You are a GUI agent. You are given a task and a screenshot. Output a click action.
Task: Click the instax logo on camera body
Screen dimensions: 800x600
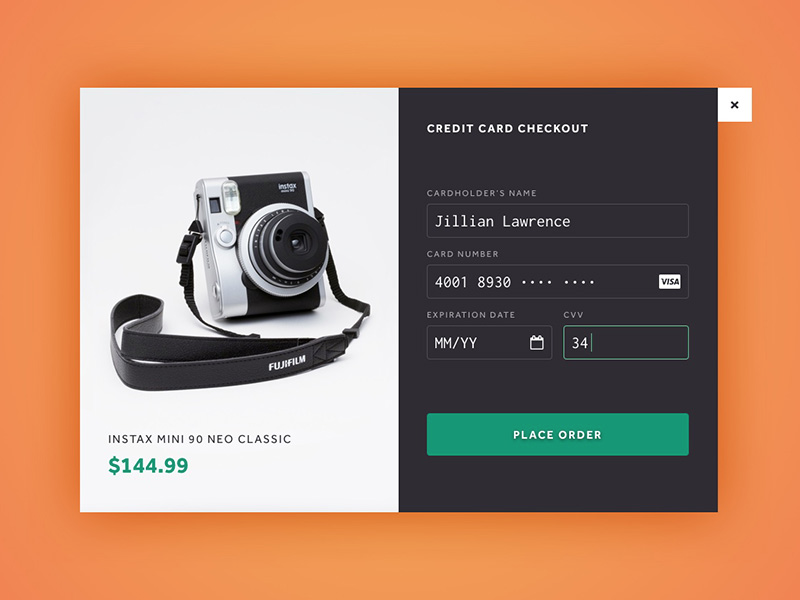pyautogui.click(x=287, y=187)
